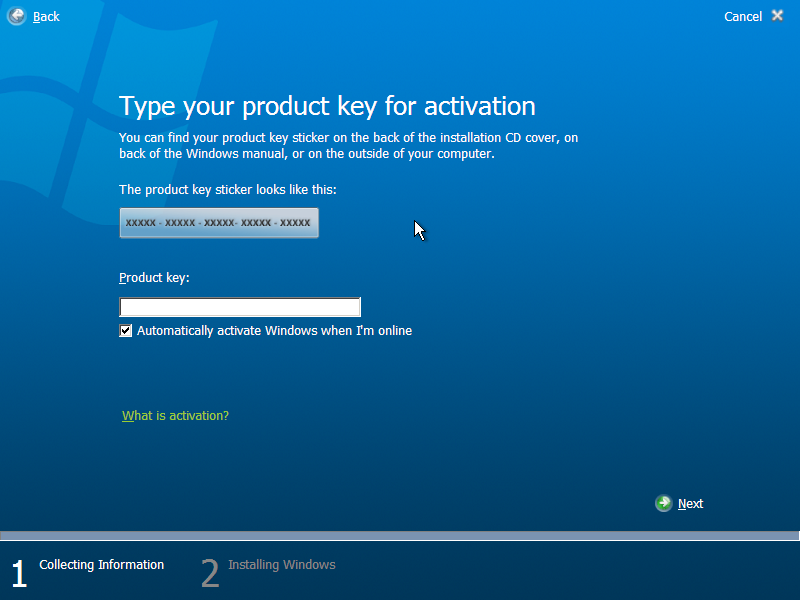
Task: Click Cancel to exit setup
Action: tap(742, 16)
